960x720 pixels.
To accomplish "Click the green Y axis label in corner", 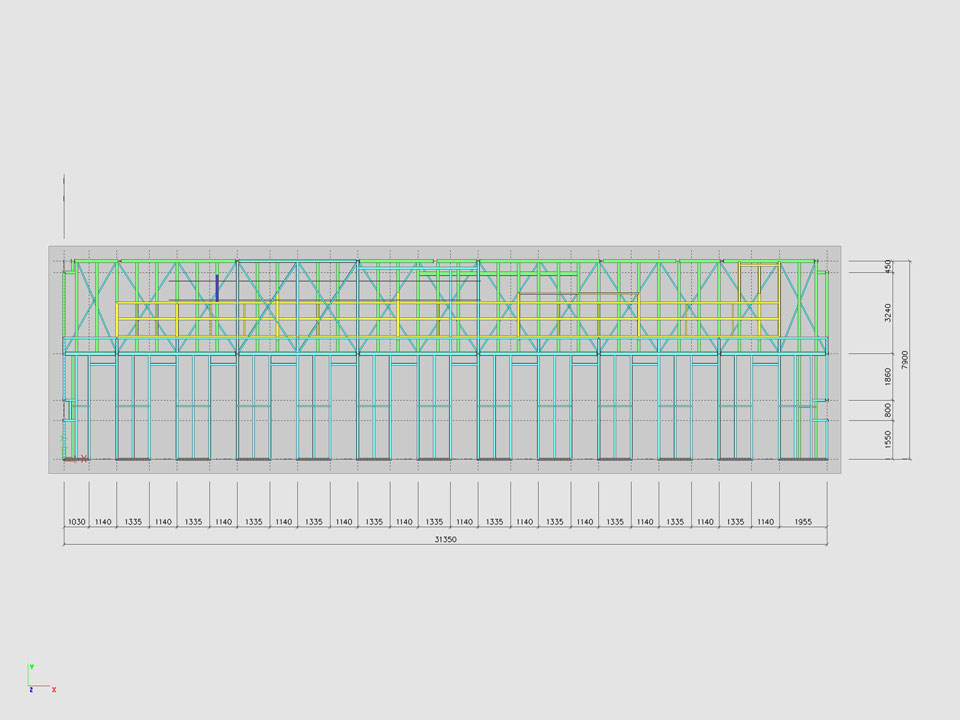I will pyautogui.click(x=31, y=667).
